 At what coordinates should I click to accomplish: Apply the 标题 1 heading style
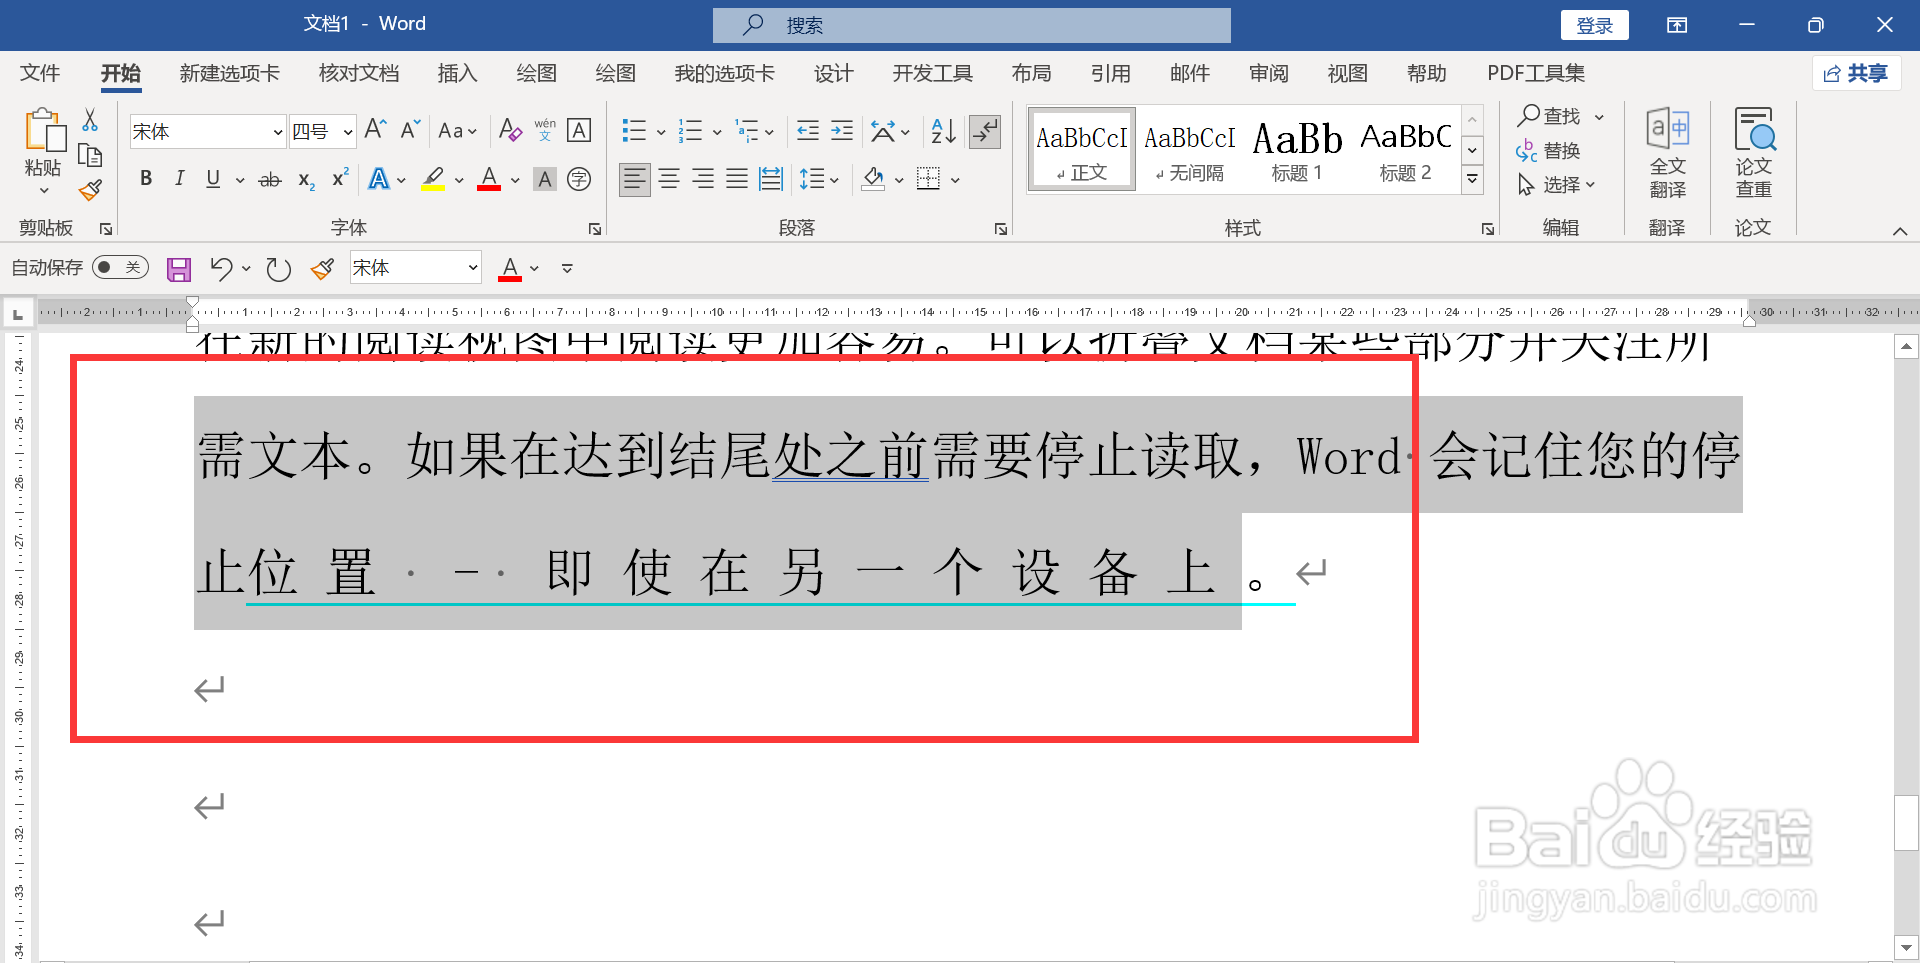pyautogui.click(x=1297, y=150)
